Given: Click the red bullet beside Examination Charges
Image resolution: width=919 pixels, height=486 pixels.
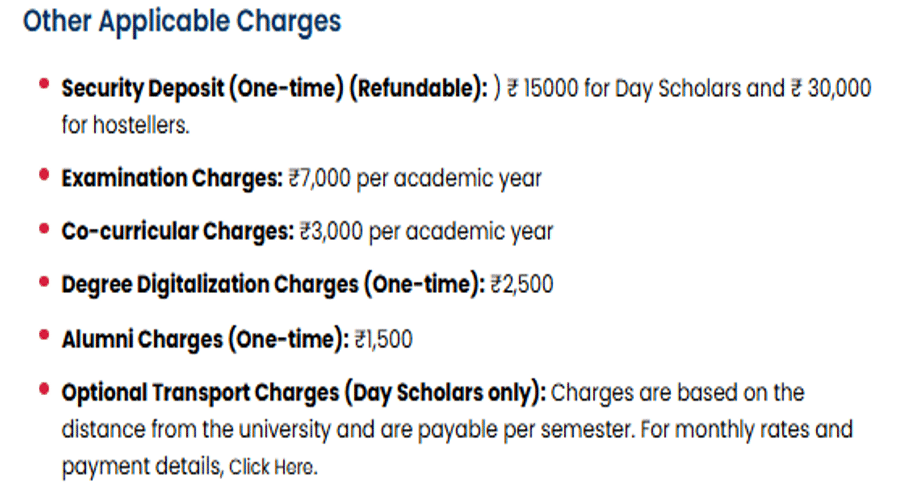Looking at the screenshot, I should click(43, 174).
